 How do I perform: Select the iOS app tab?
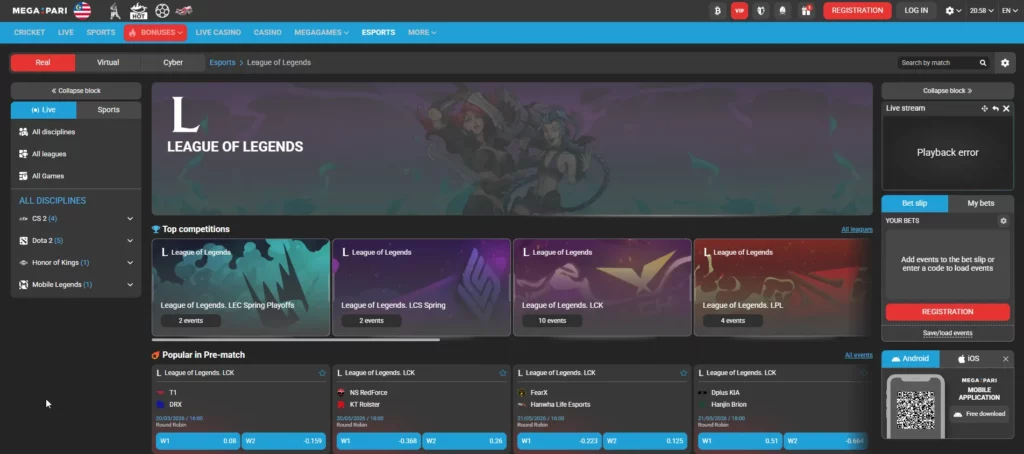click(968, 359)
